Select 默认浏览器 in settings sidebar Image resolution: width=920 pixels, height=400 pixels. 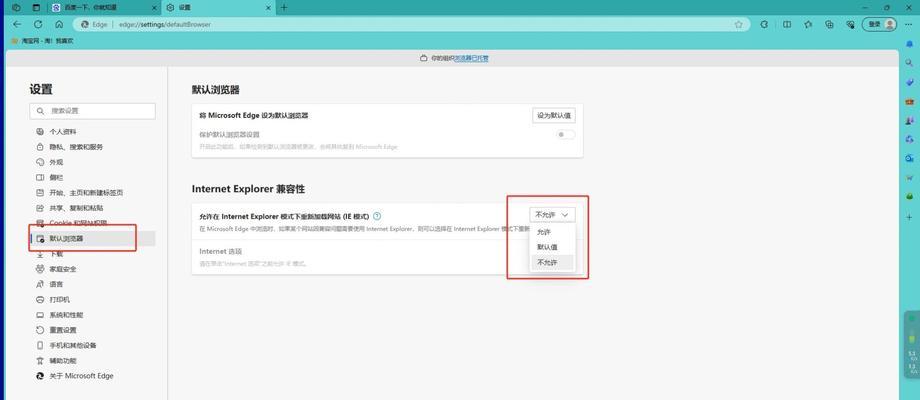click(93, 239)
